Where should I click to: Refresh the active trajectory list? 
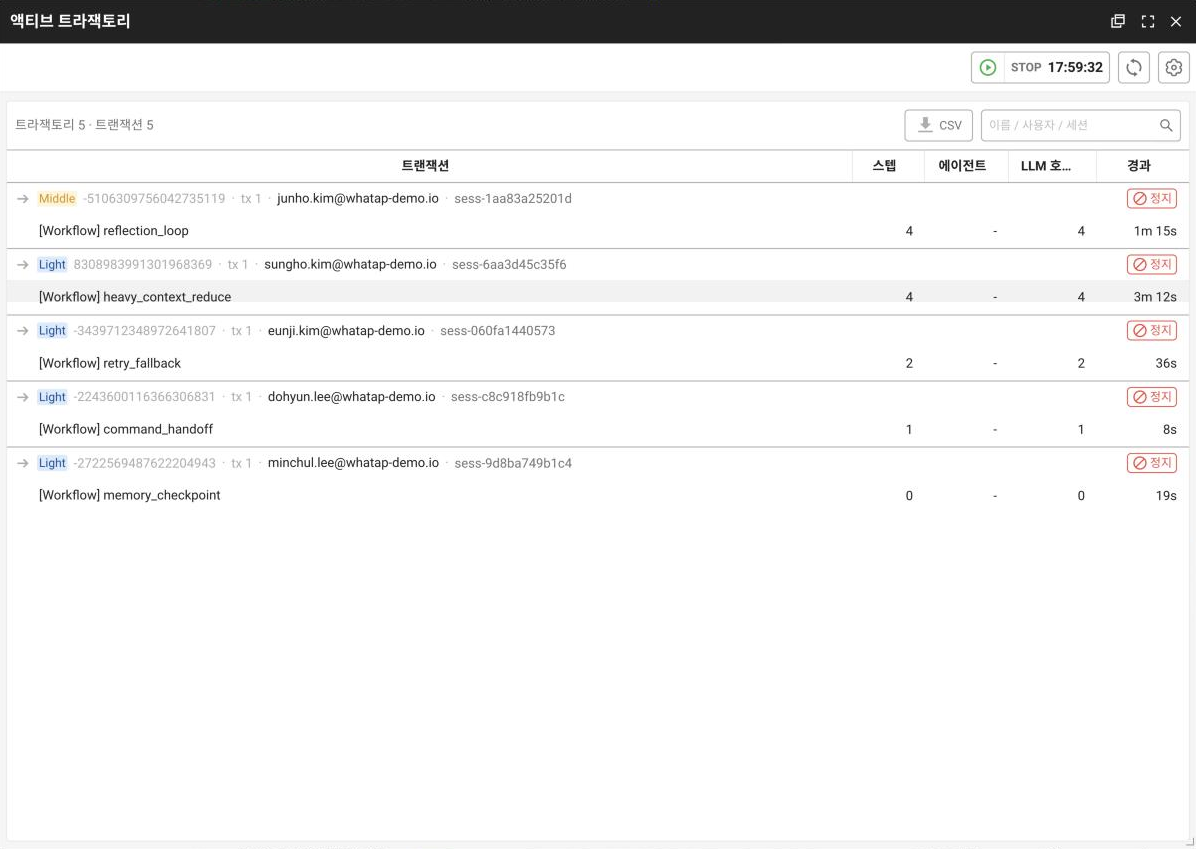[x=1133, y=67]
